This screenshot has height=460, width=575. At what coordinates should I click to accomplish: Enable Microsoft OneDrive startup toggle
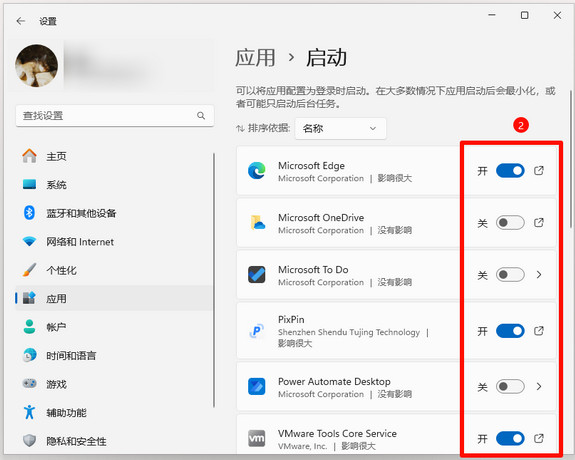[x=510, y=223]
